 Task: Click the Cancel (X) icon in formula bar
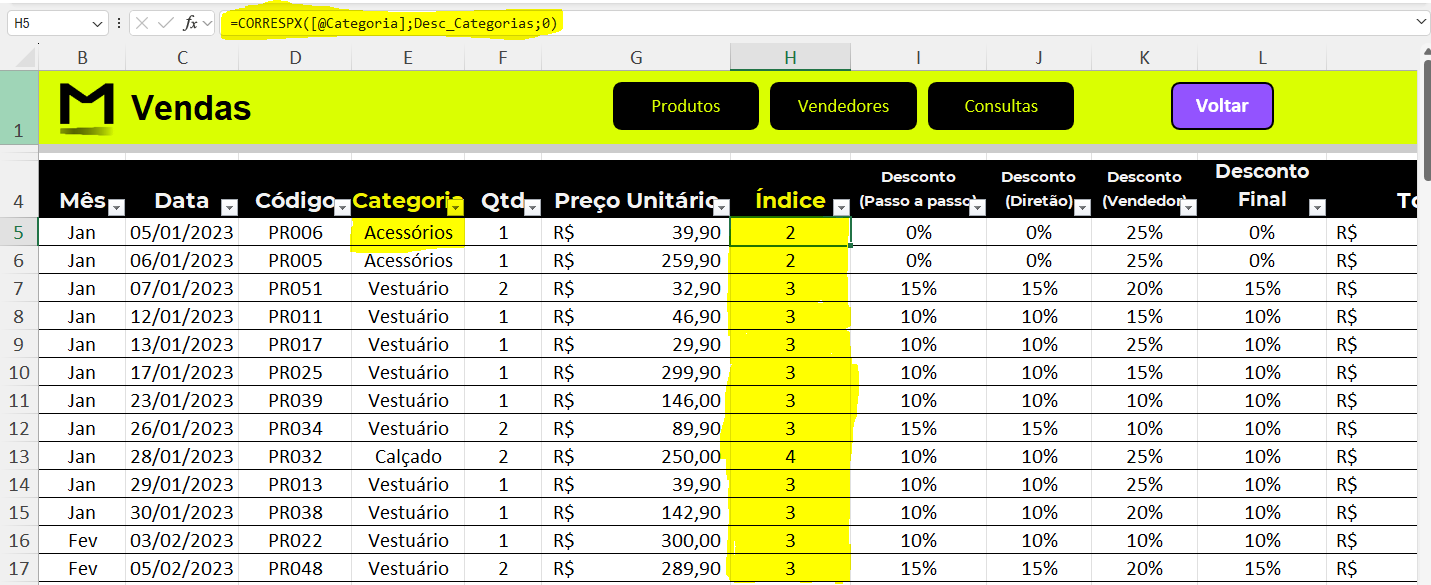[x=143, y=23]
